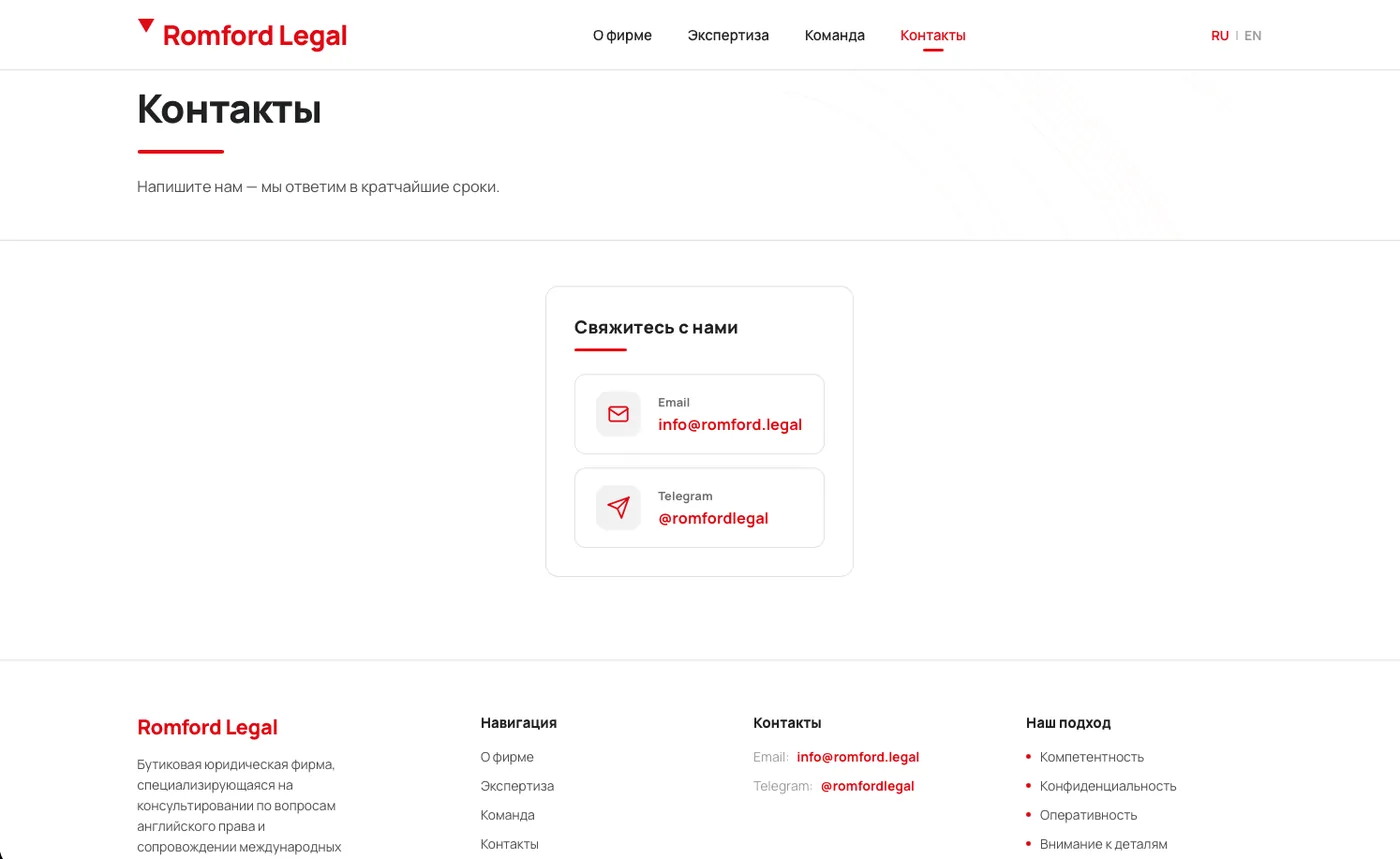Click the Оперативность list item
Image resolution: width=1400 pixels, height=859 pixels.
[1088, 815]
